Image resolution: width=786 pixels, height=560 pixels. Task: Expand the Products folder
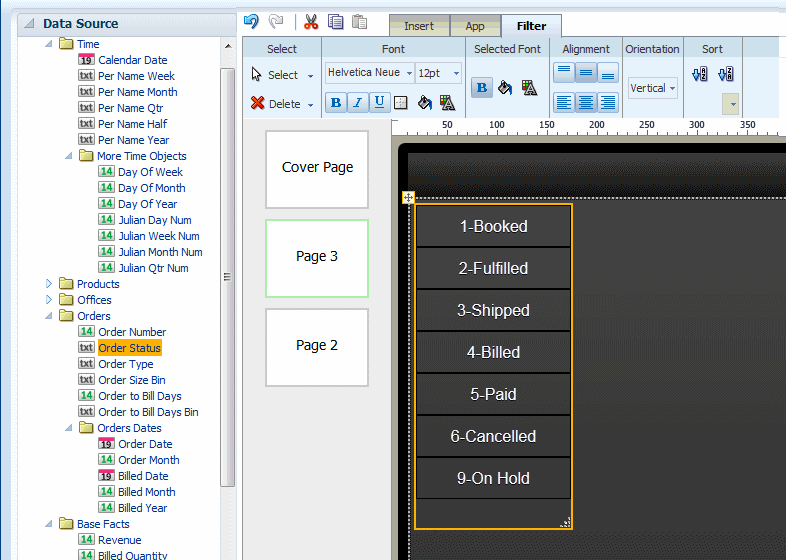[x=49, y=284]
